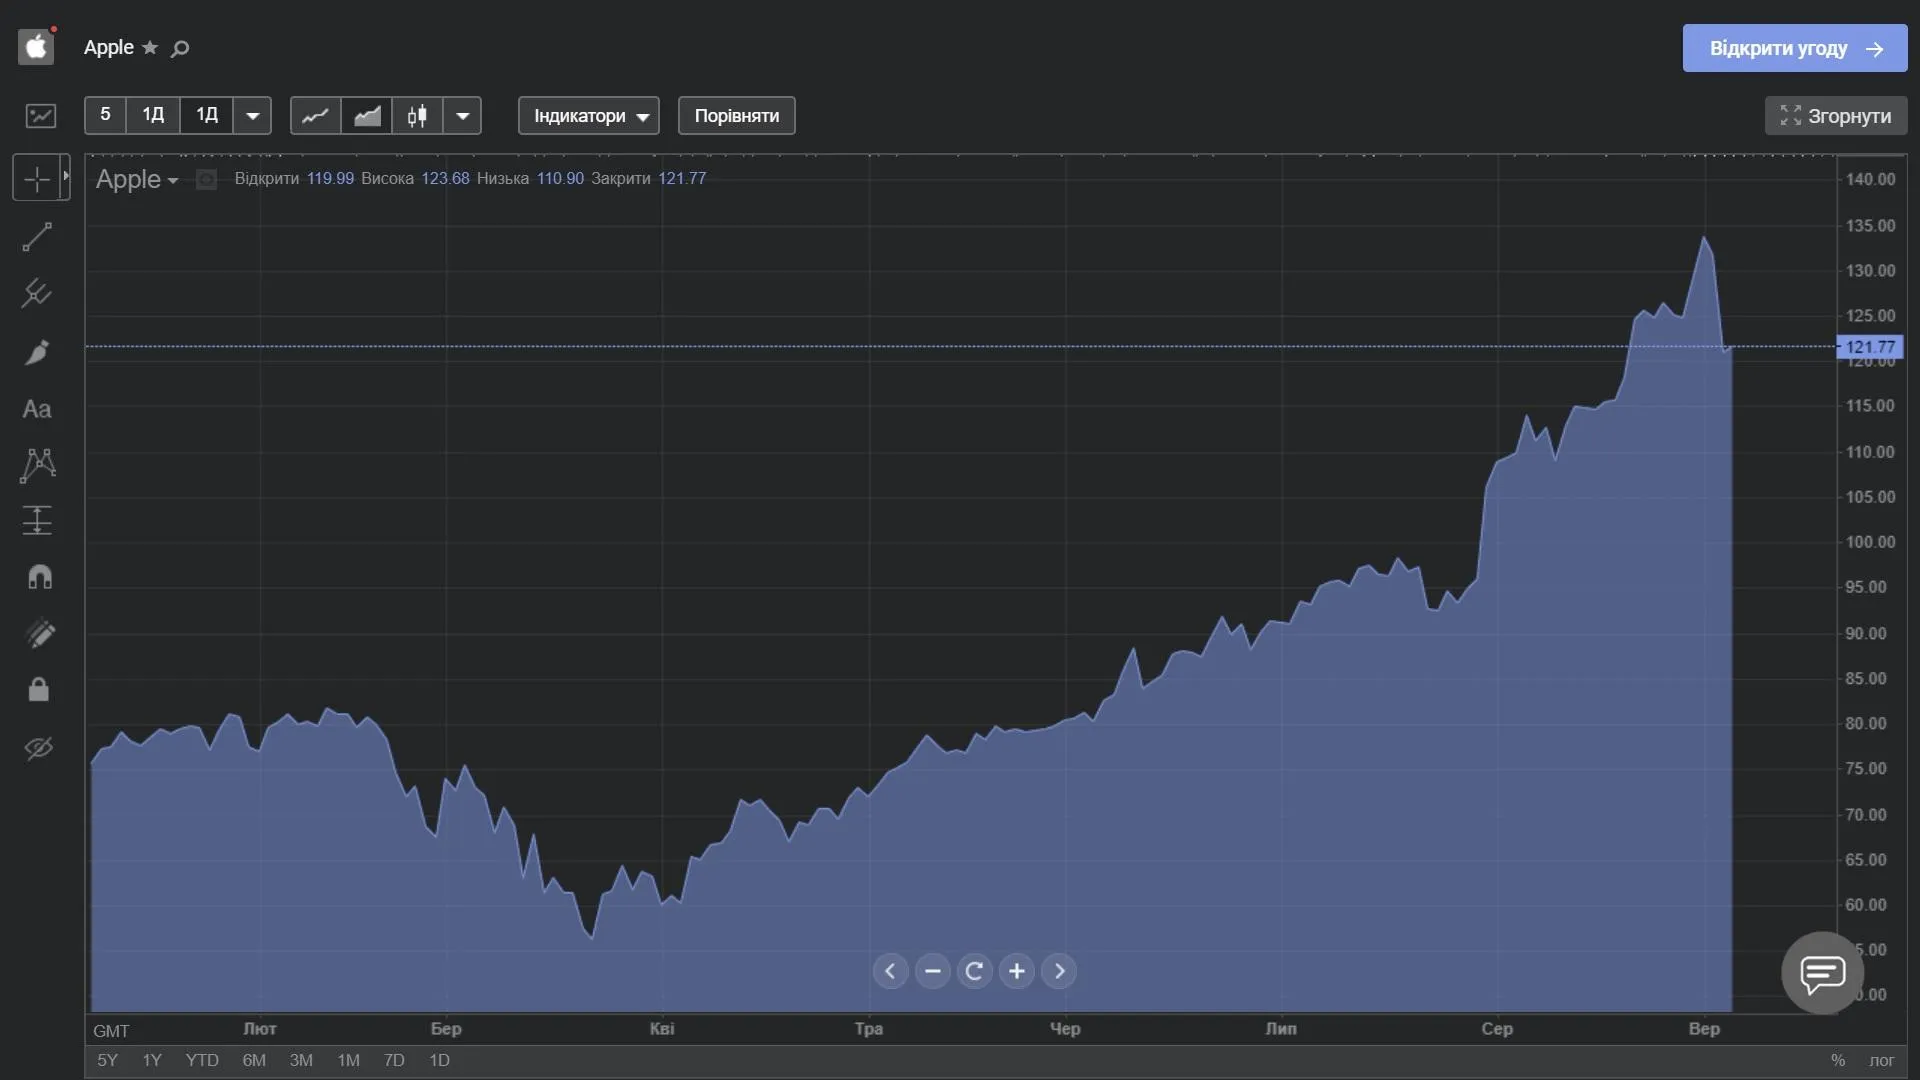This screenshot has height=1080, width=1920.
Task: Select the pitchfork drawing tool
Action: pos(37,293)
